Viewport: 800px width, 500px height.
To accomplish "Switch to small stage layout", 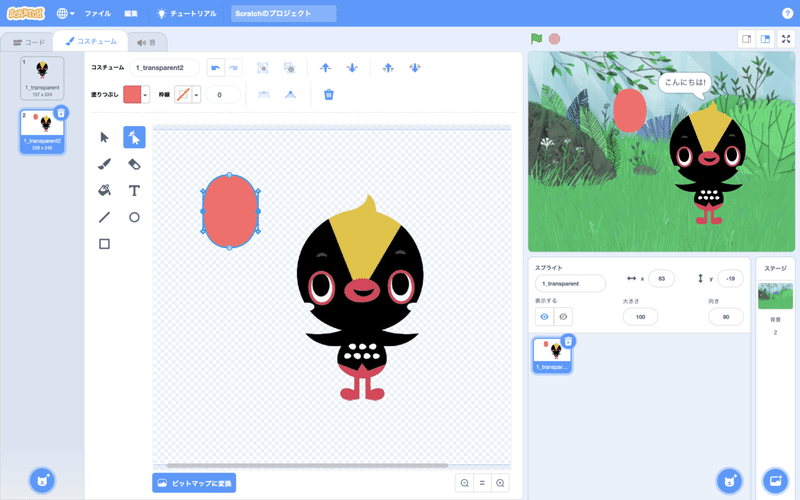I will (746, 39).
